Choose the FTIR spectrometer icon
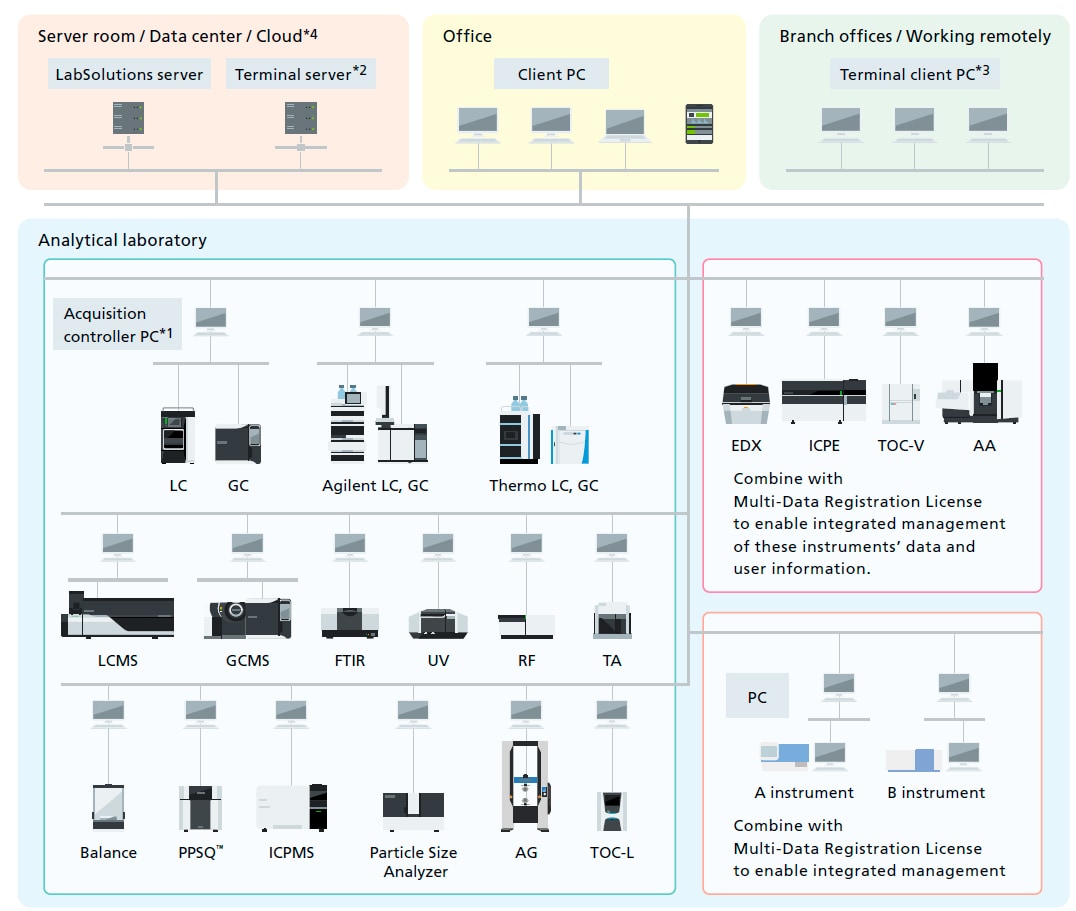 click(x=349, y=623)
